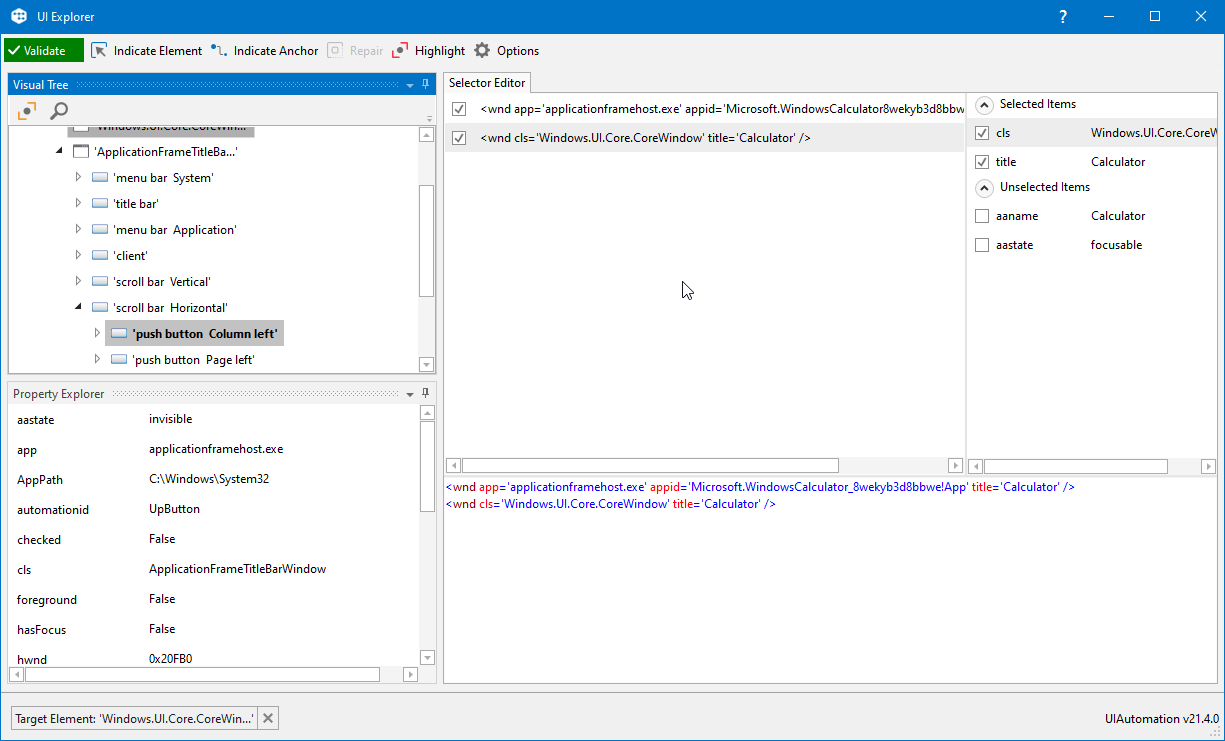Click the 'client' node window icon

100,256
